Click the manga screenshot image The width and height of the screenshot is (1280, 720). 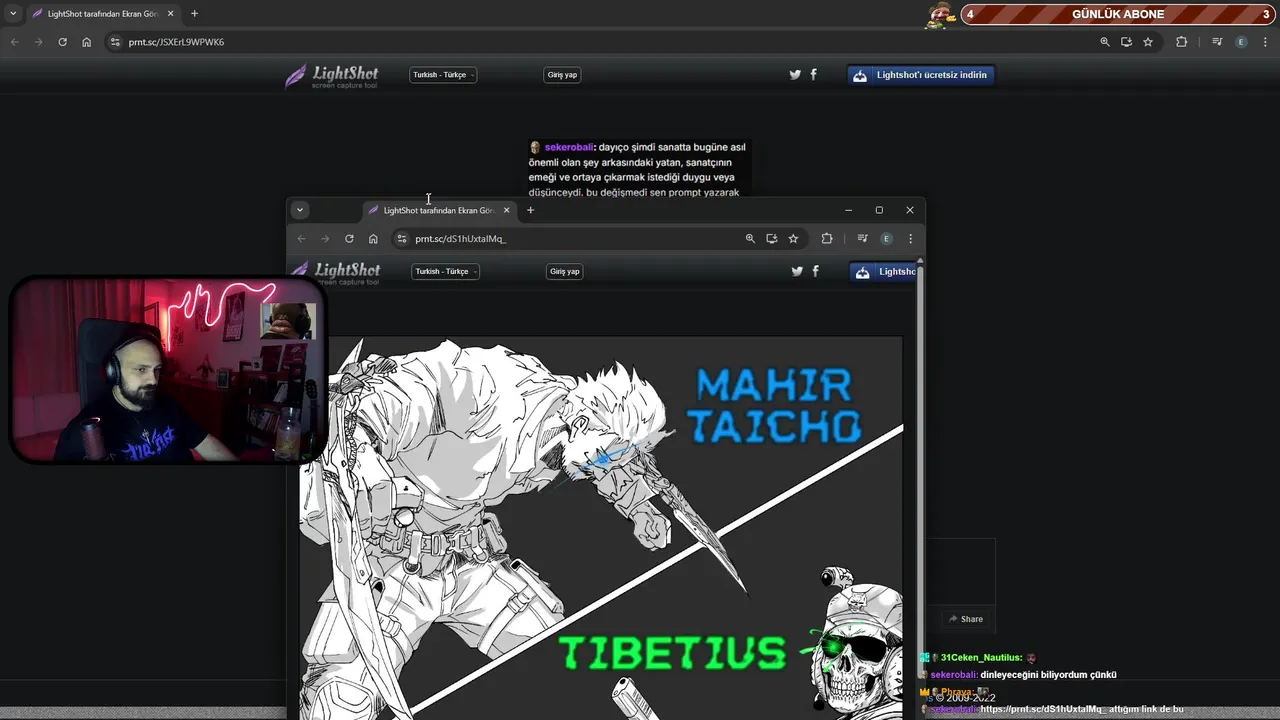click(x=601, y=528)
